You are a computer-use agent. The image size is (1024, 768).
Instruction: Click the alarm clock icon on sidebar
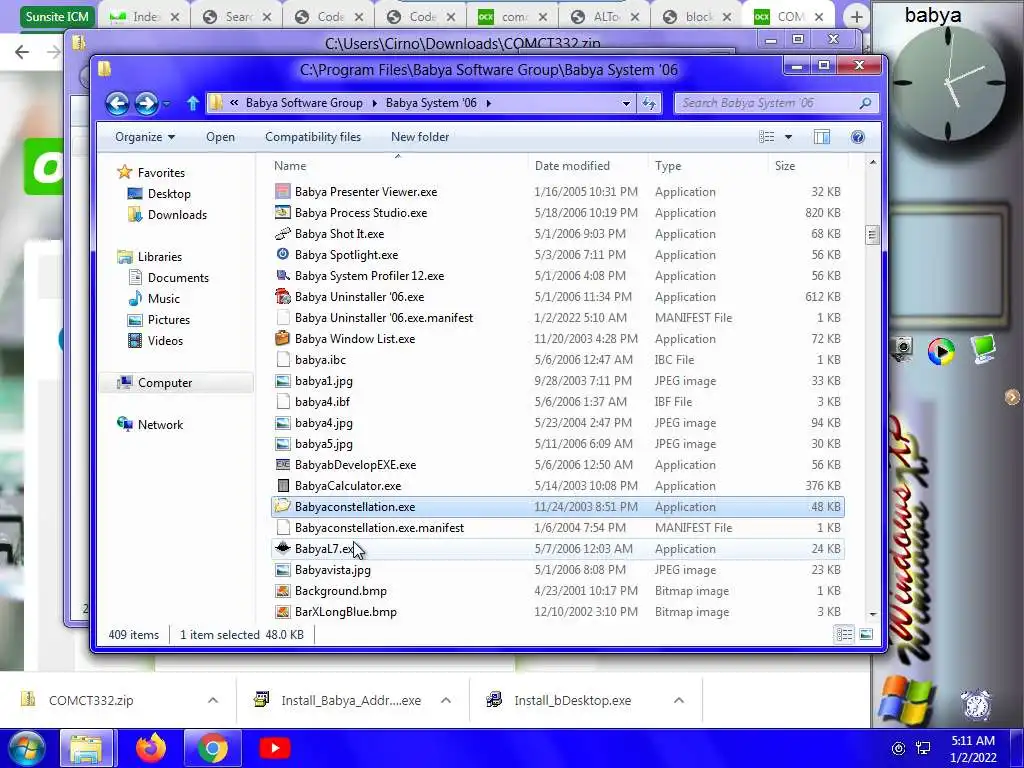976,705
